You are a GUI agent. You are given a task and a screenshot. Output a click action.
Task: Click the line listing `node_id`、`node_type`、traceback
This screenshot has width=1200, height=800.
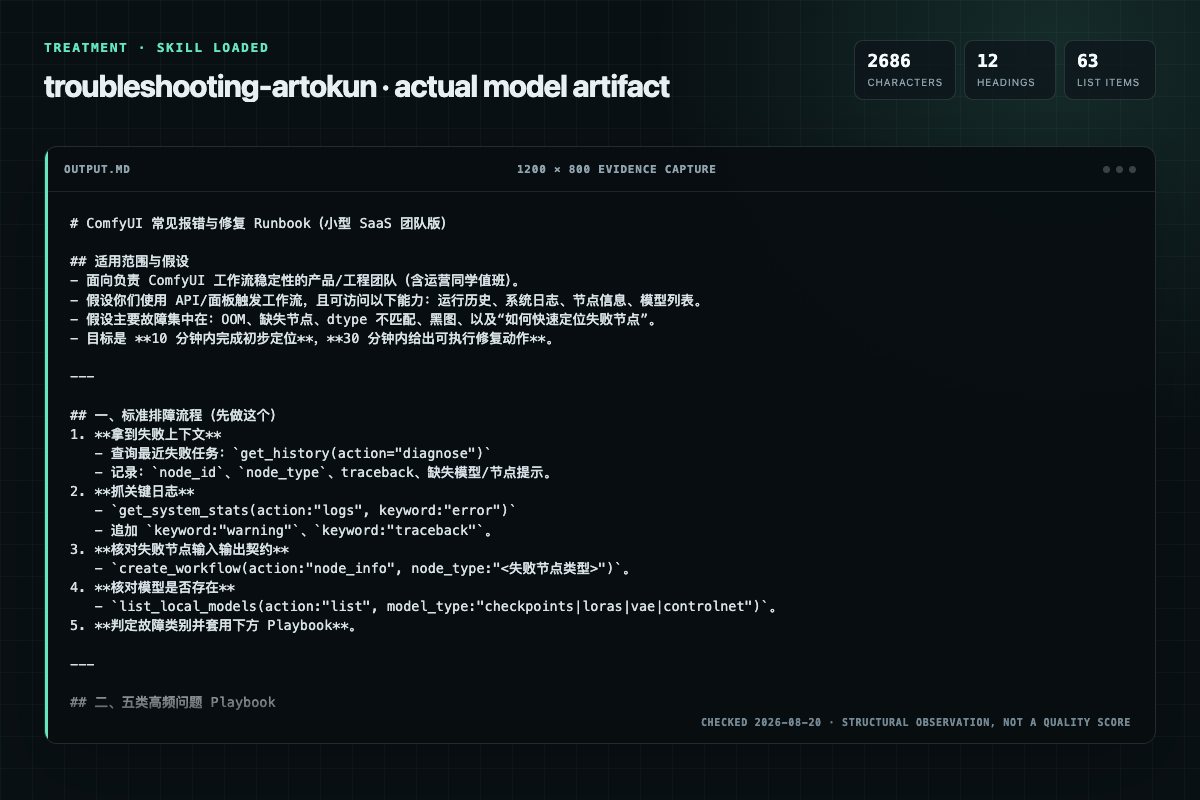[x=324, y=472]
